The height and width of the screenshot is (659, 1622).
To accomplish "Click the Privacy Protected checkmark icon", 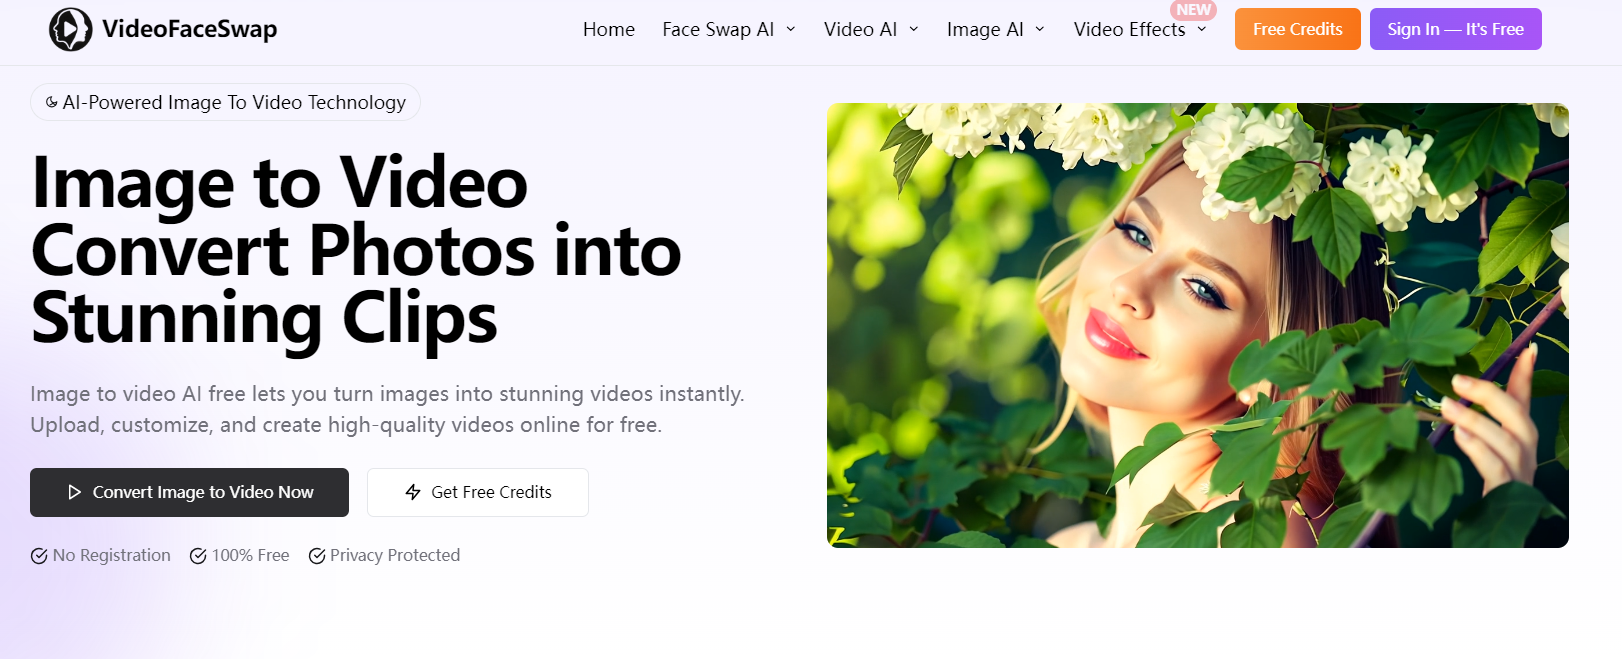I will click(317, 556).
